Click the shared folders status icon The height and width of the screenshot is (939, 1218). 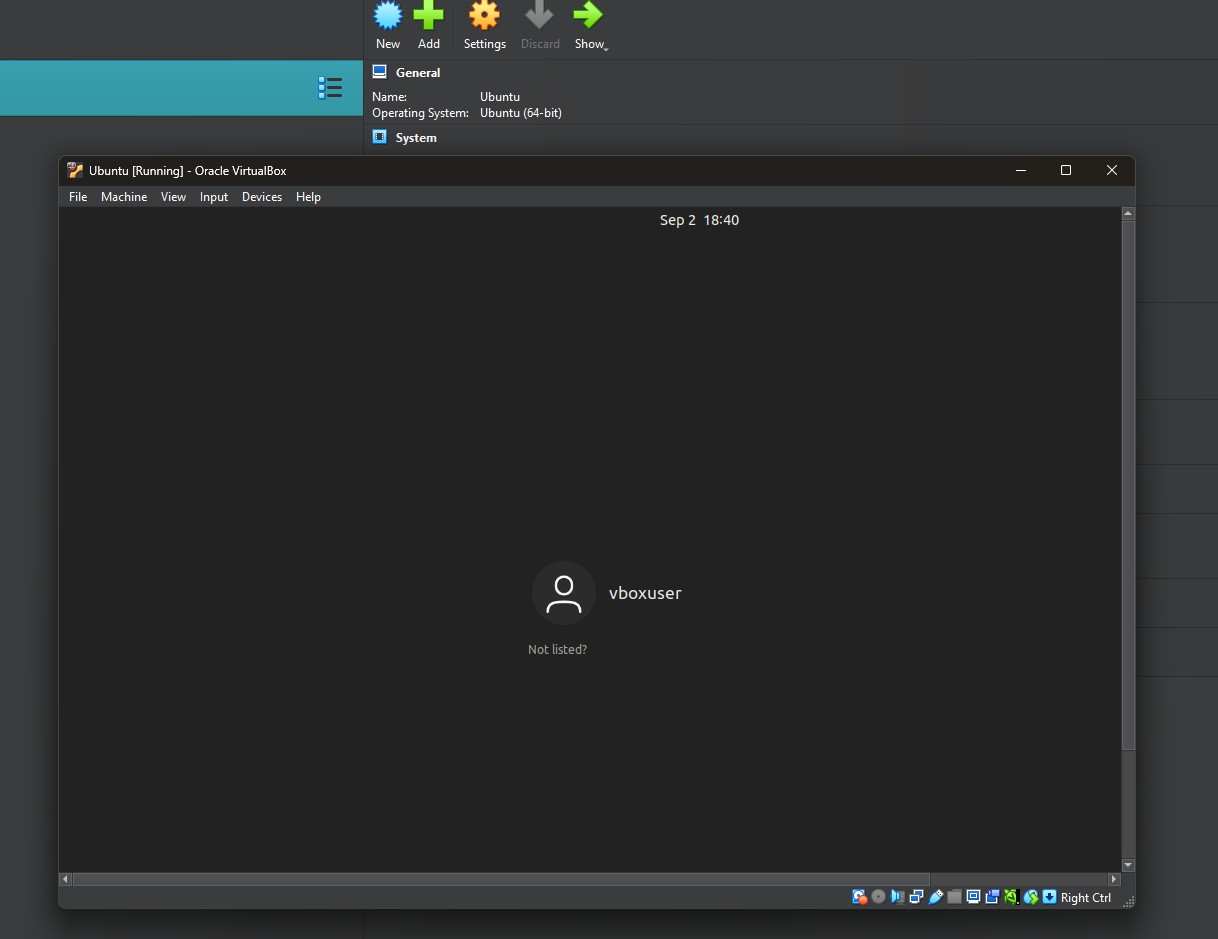(954, 897)
